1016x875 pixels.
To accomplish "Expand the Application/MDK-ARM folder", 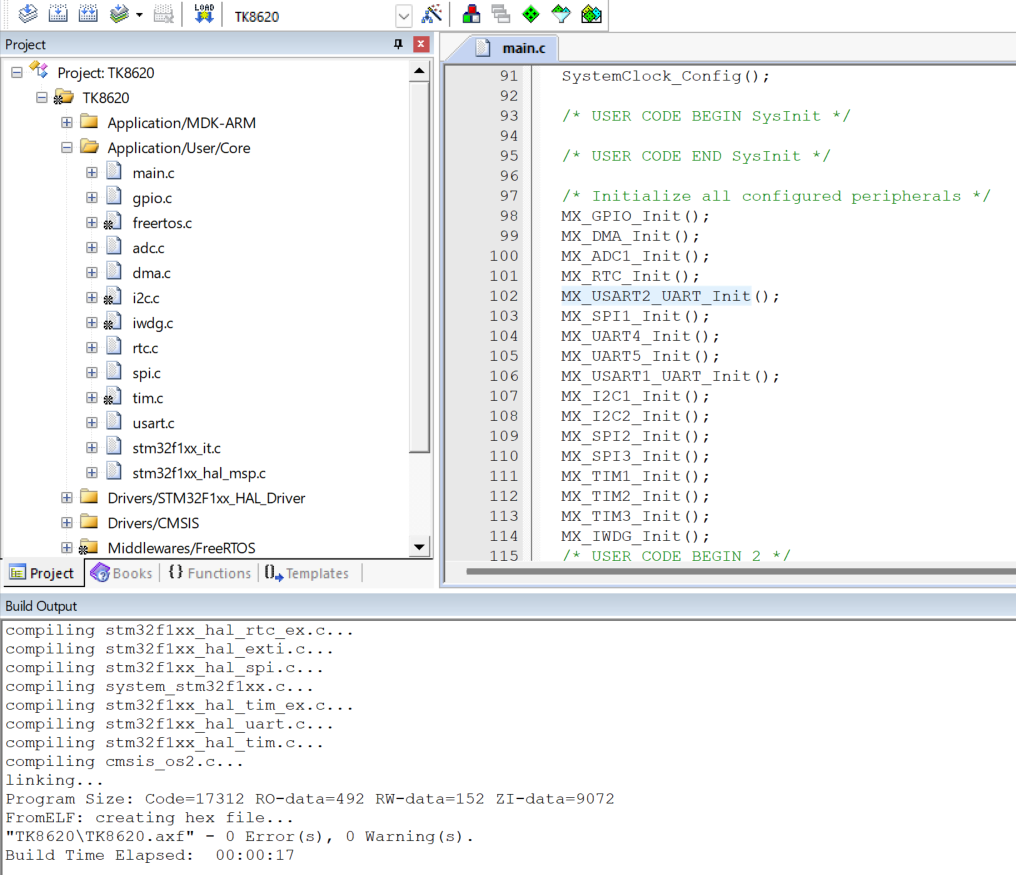I will pos(67,122).
